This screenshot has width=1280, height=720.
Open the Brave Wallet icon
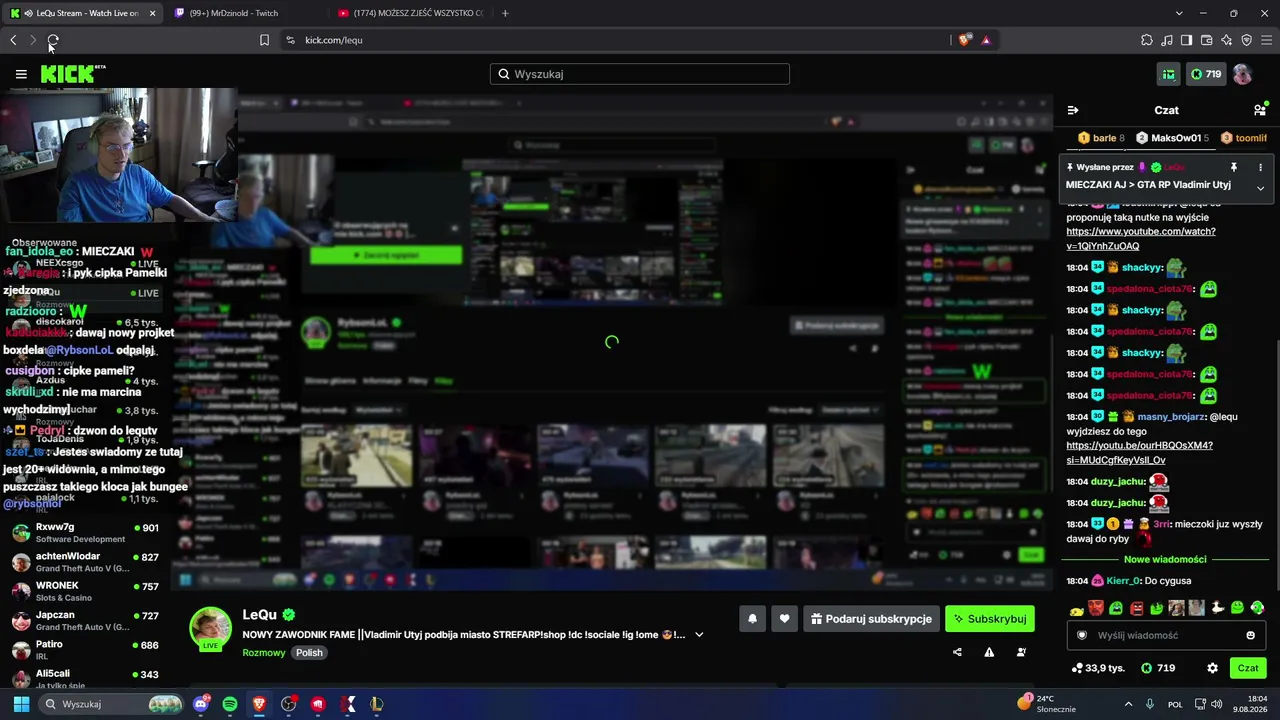[x=1206, y=40]
